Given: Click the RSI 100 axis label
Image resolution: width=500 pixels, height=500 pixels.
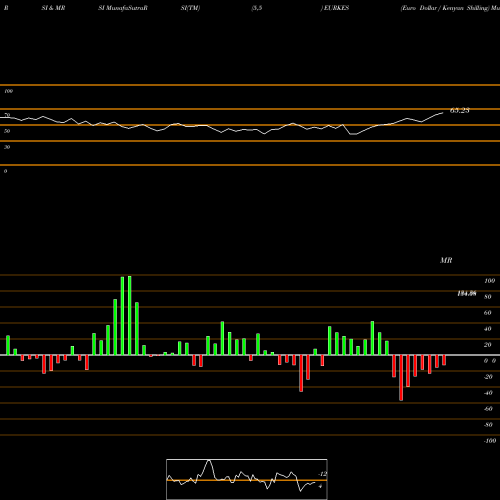Looking at the screenshot, I should 9,91.
